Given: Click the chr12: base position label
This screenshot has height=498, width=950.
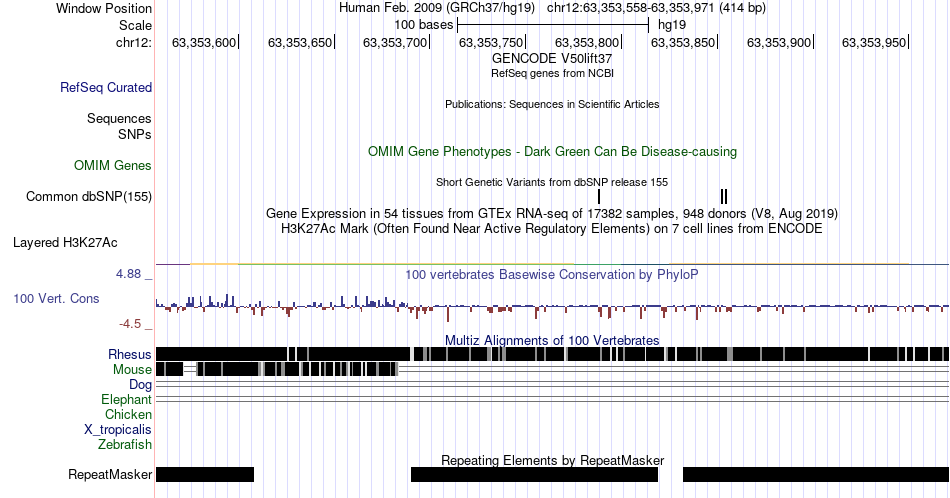Looking at the screenshot, I should (134, 42).
